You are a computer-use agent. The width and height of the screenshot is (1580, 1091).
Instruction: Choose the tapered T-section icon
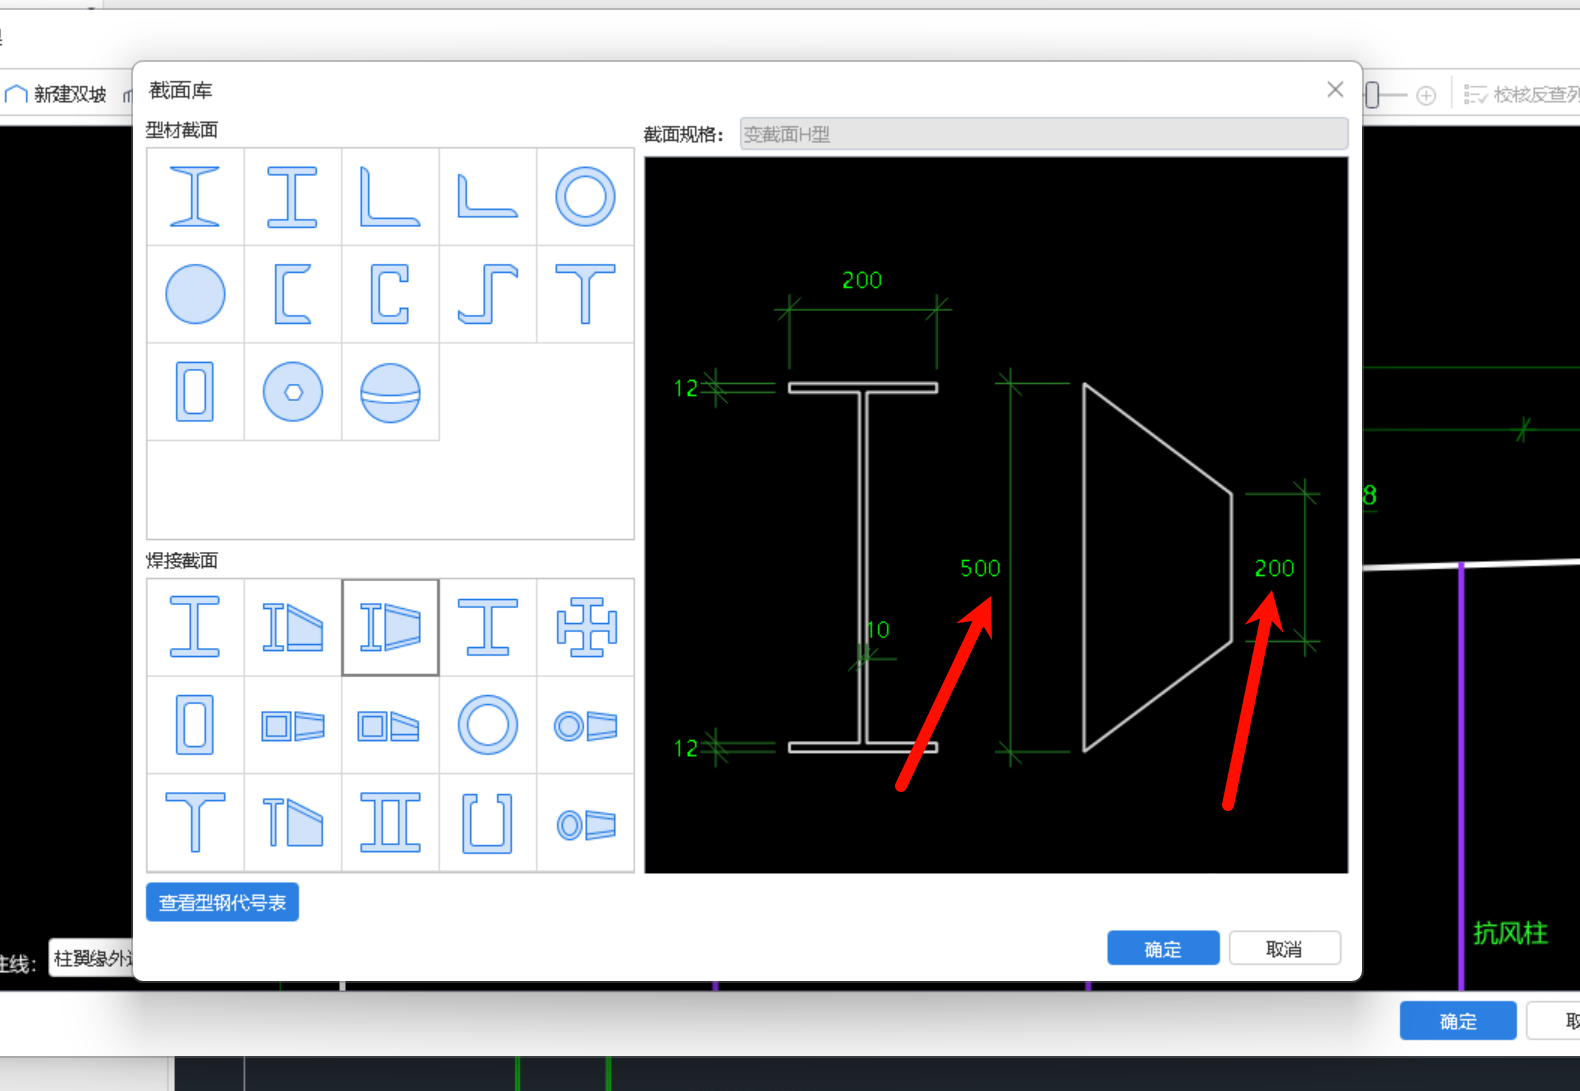click(x=292, y=823)
